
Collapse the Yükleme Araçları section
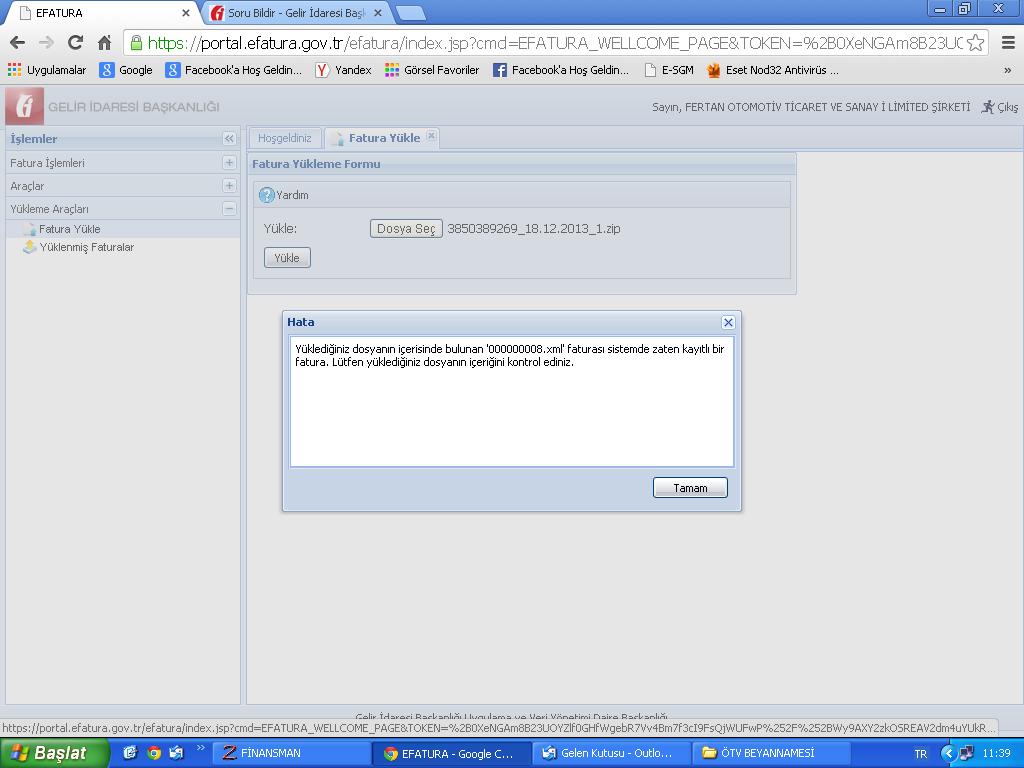pos(229,209)
